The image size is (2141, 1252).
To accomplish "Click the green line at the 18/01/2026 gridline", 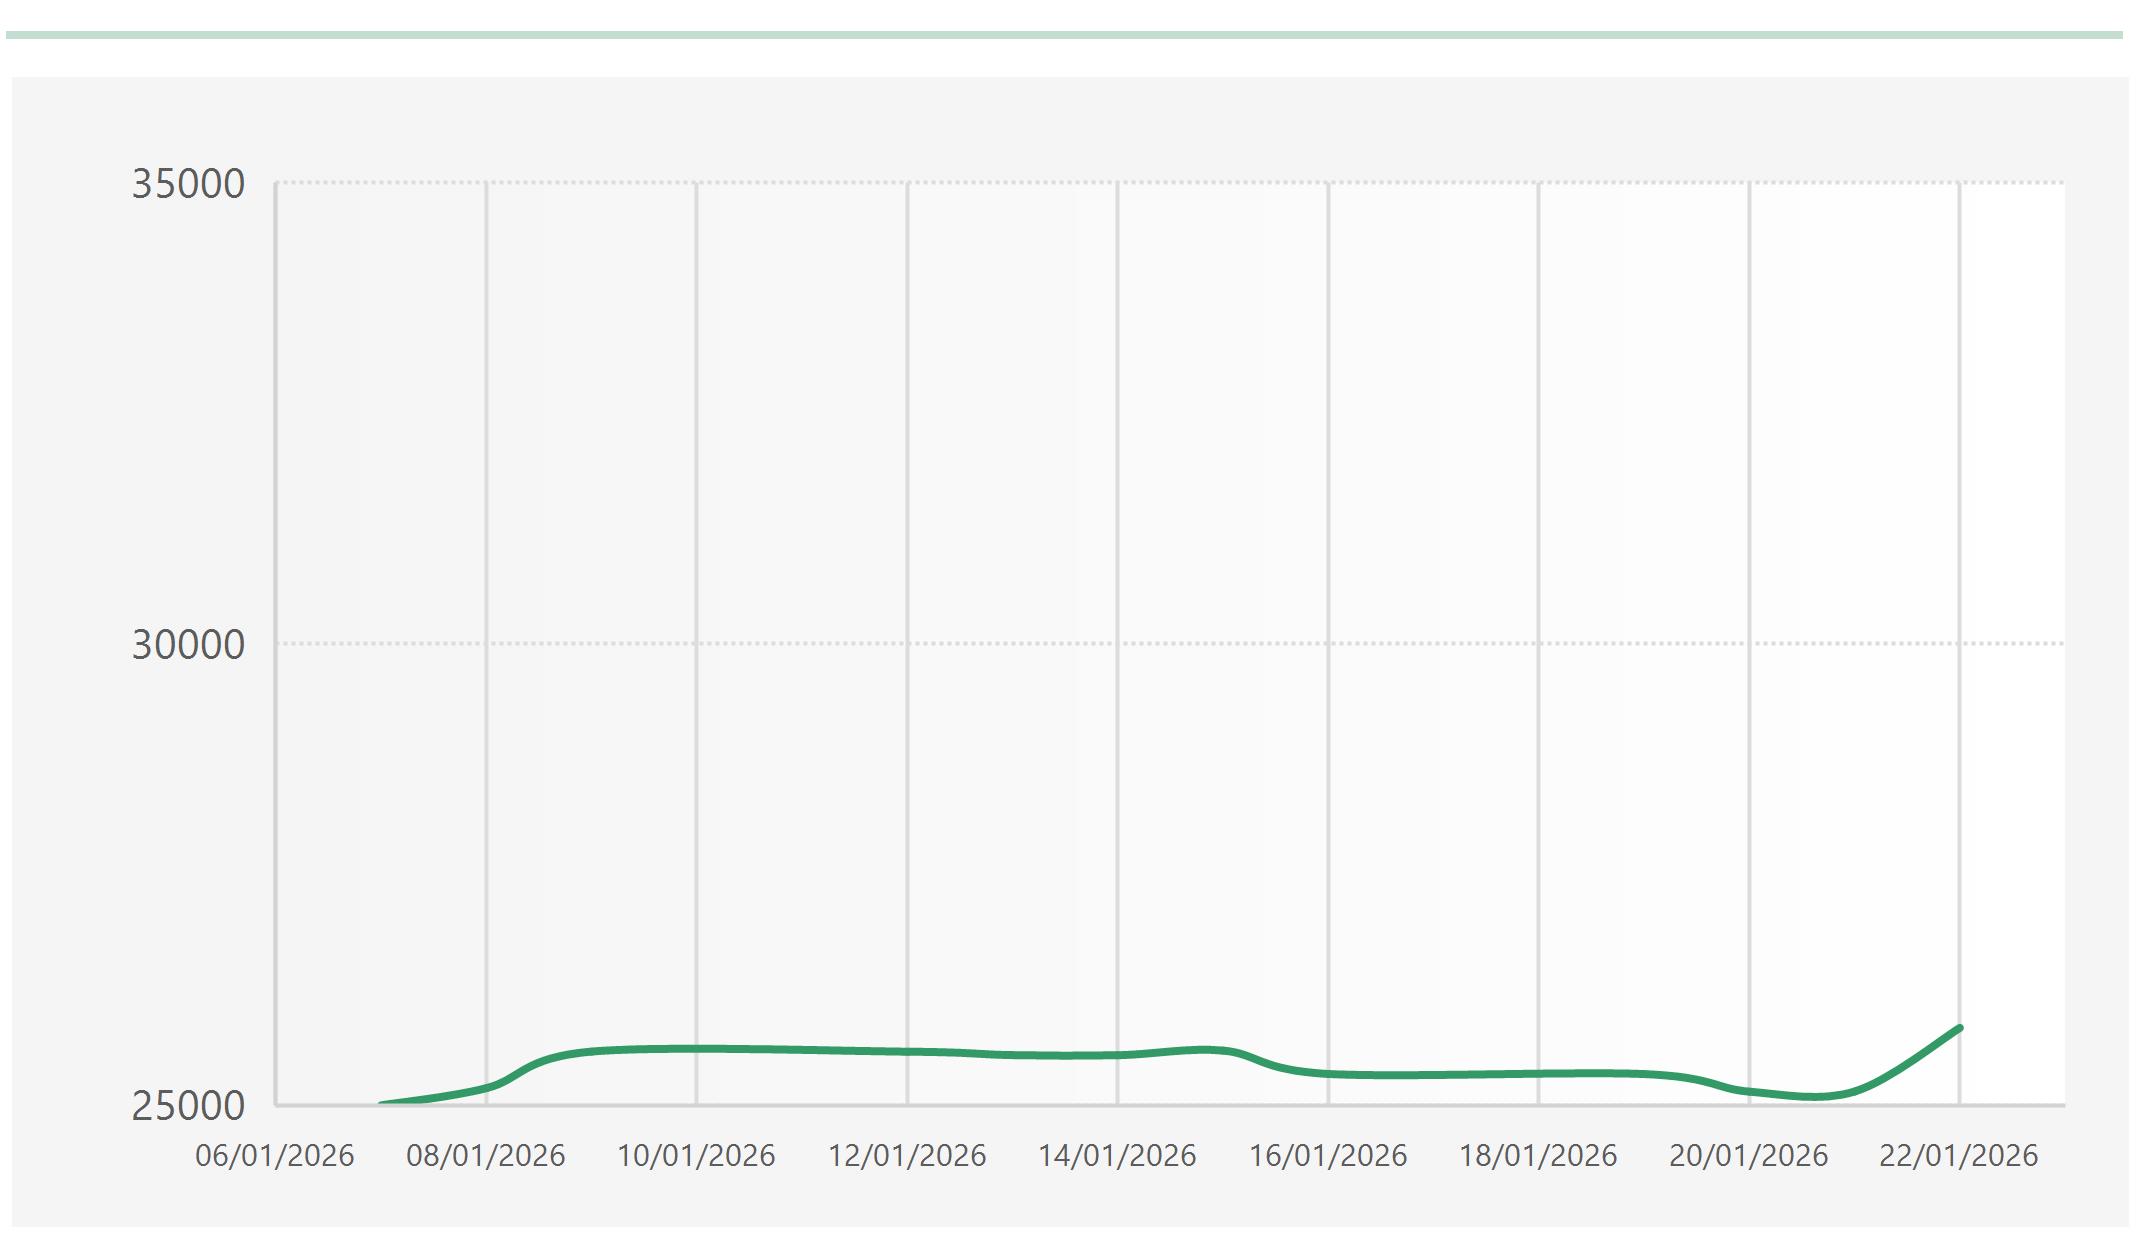I will click(x=1539, y=1073).
